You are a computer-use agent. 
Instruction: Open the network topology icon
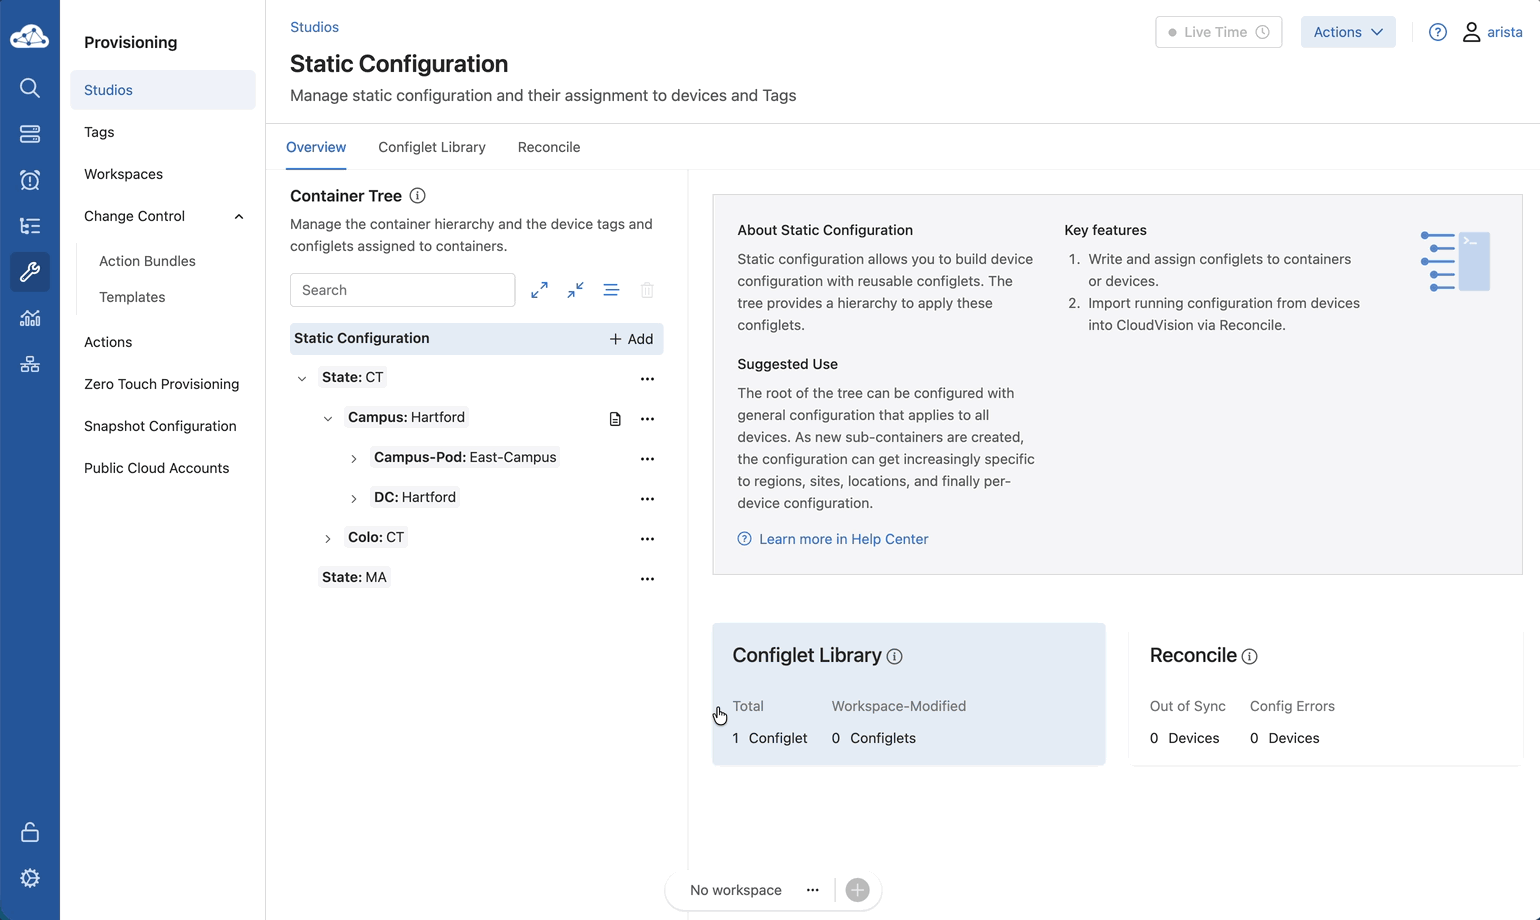tap(30, 364)
